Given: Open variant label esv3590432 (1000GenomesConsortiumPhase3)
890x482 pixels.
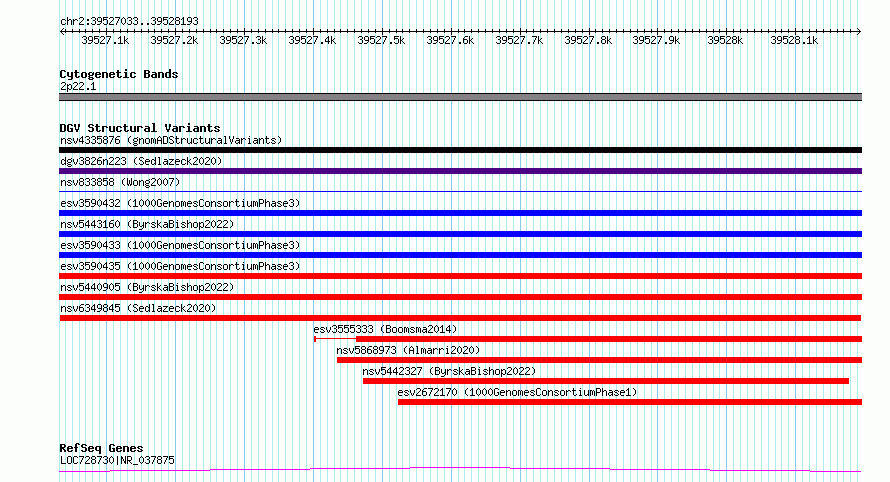Looking at the screenshot, I should pyautogui.click(x=180, y=203).
